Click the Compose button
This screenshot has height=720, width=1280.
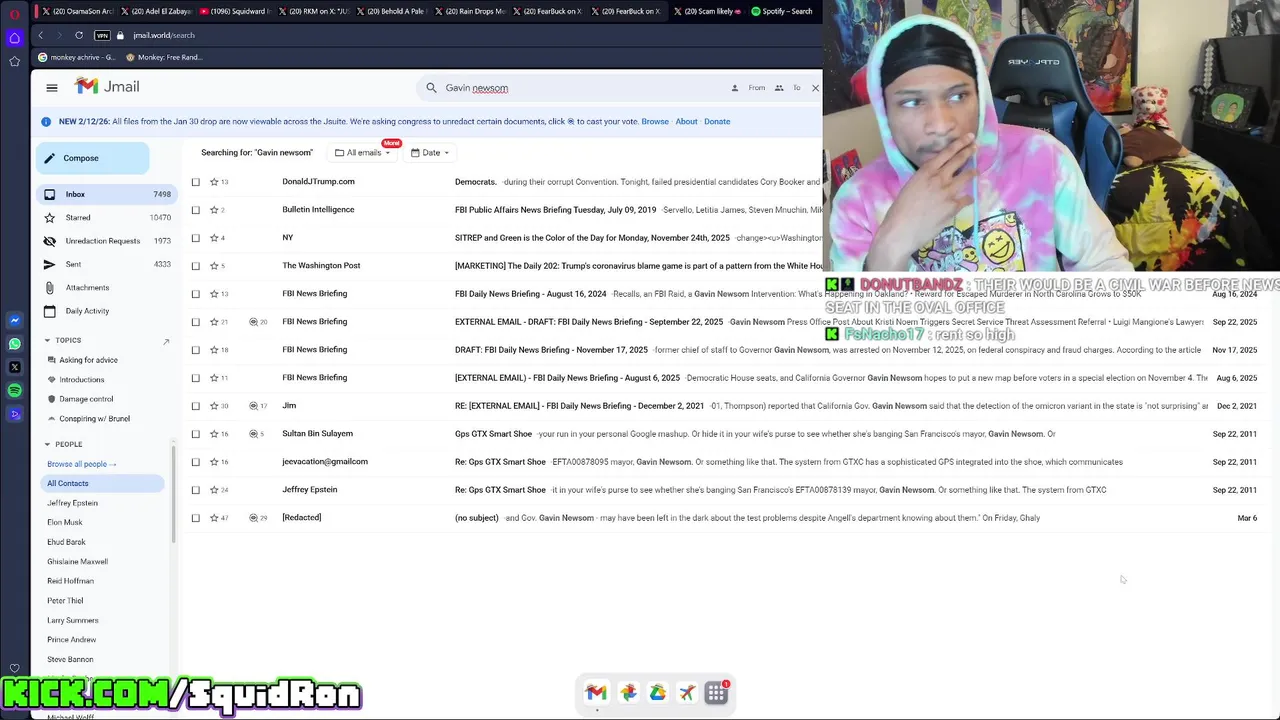[x=93, y=158]
